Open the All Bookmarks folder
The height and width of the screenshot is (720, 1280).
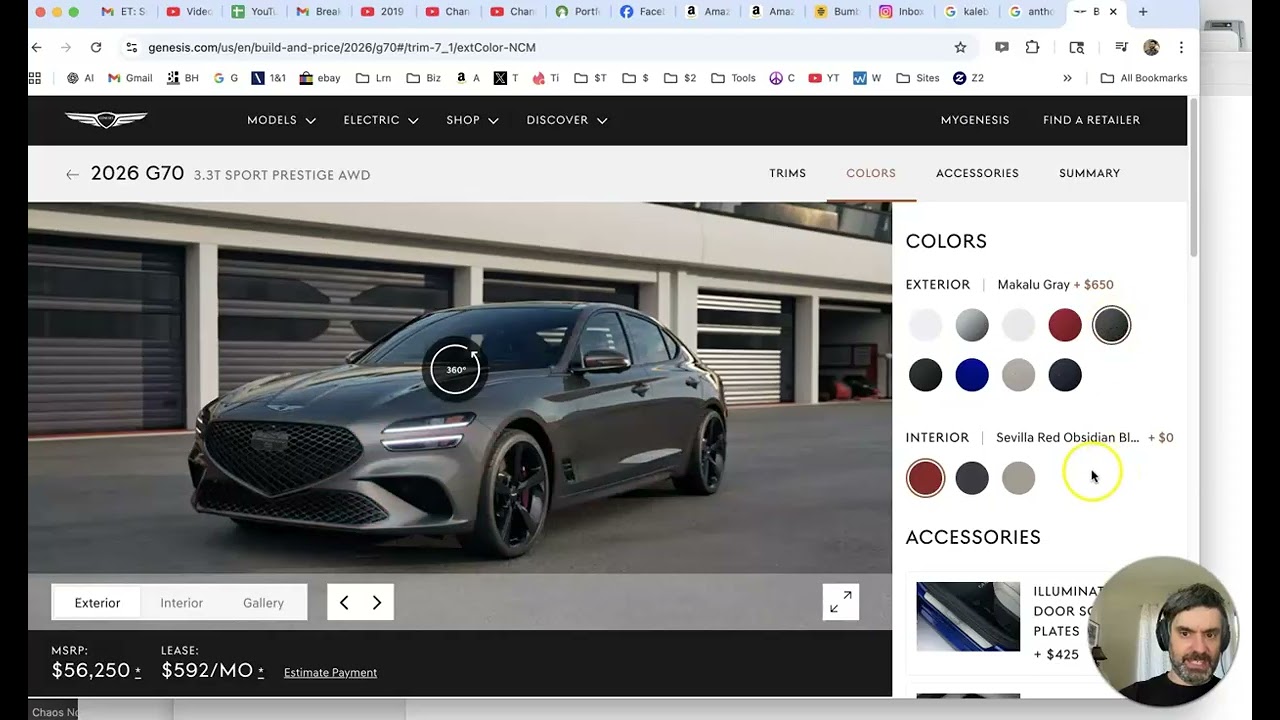click(1143, 78)
